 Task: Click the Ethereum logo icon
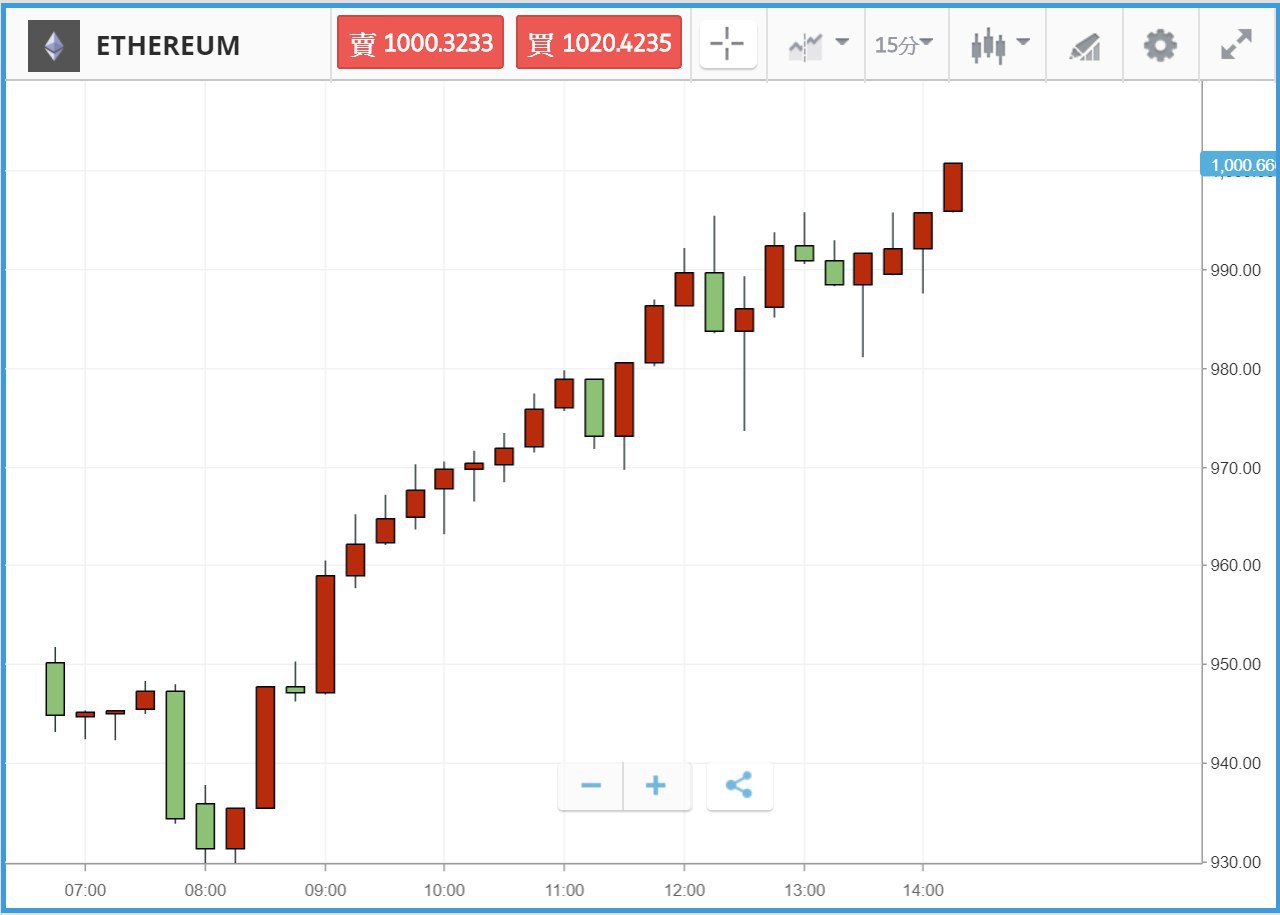(x=54, y=46)
